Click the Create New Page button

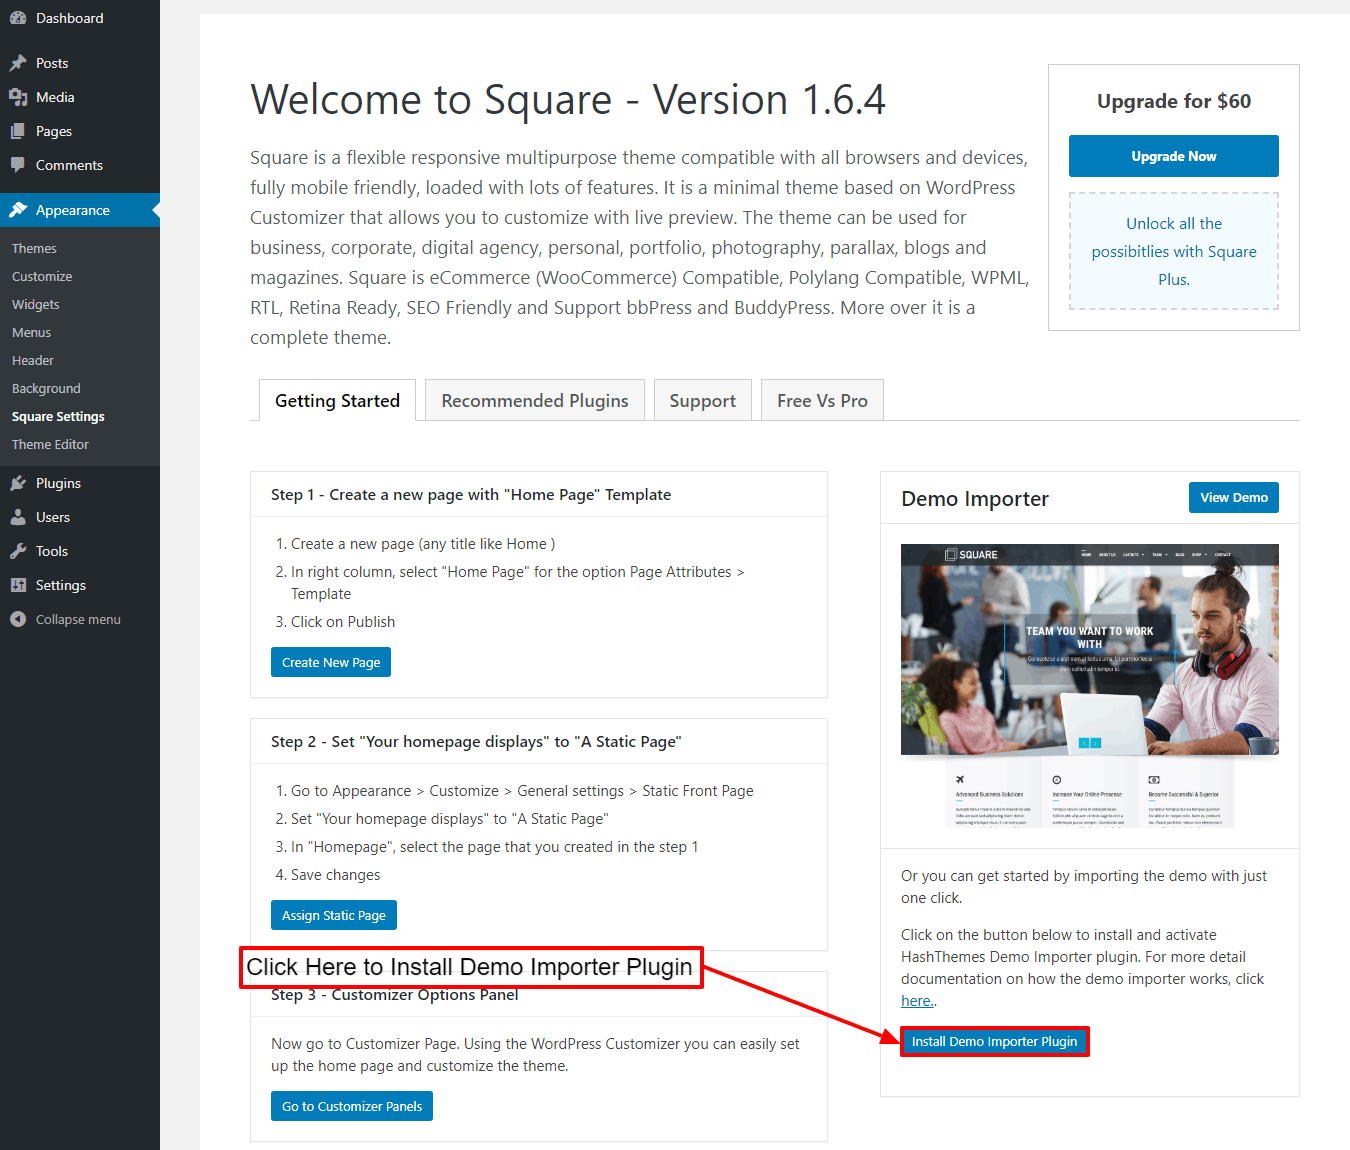coord(331,662)
